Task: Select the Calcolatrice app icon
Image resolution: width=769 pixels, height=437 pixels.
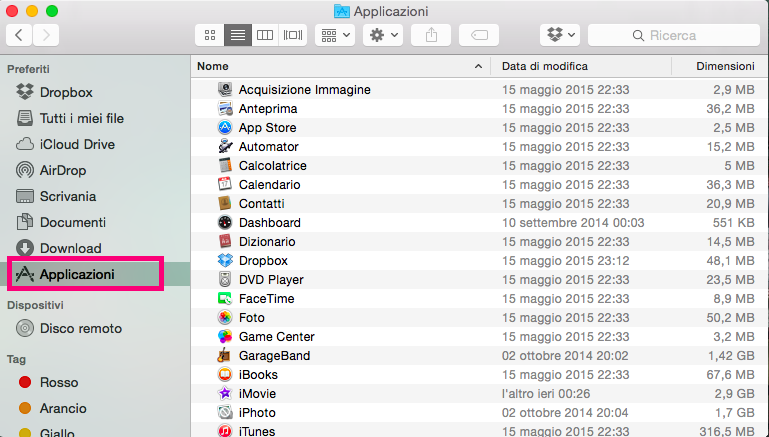Action: 225,165
